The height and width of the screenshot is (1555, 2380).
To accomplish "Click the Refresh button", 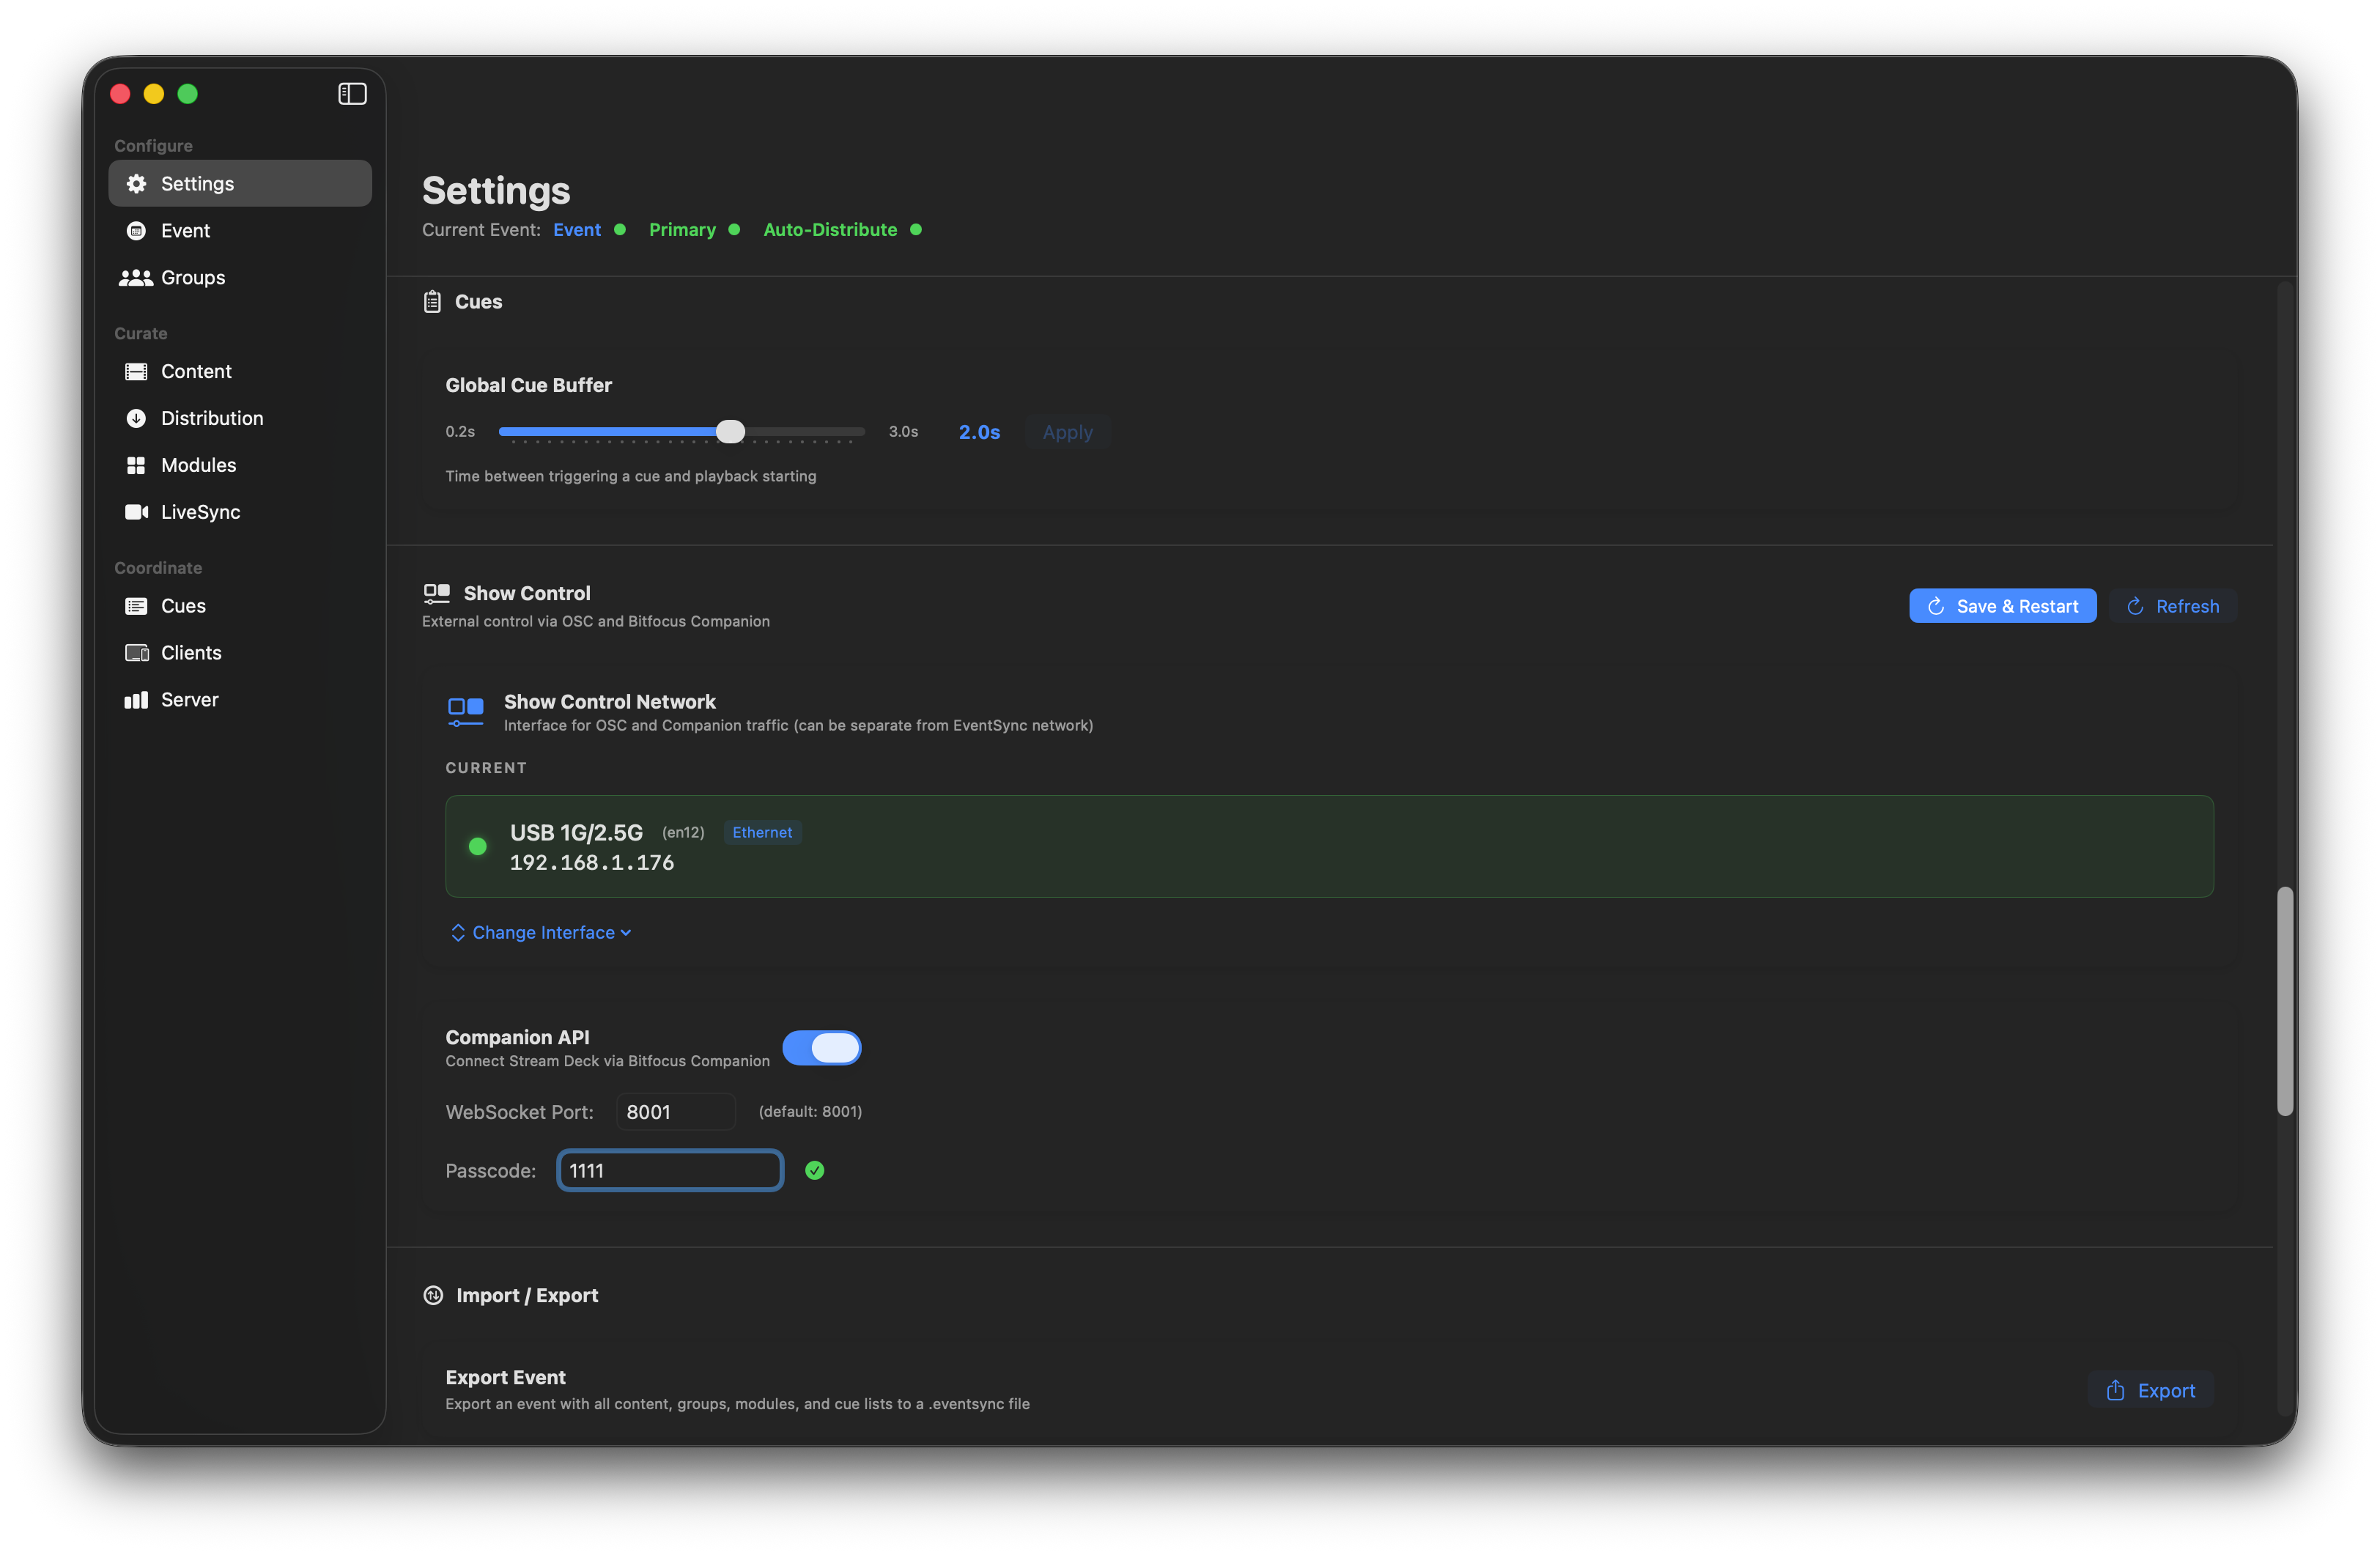I will tap(2173, 607).
